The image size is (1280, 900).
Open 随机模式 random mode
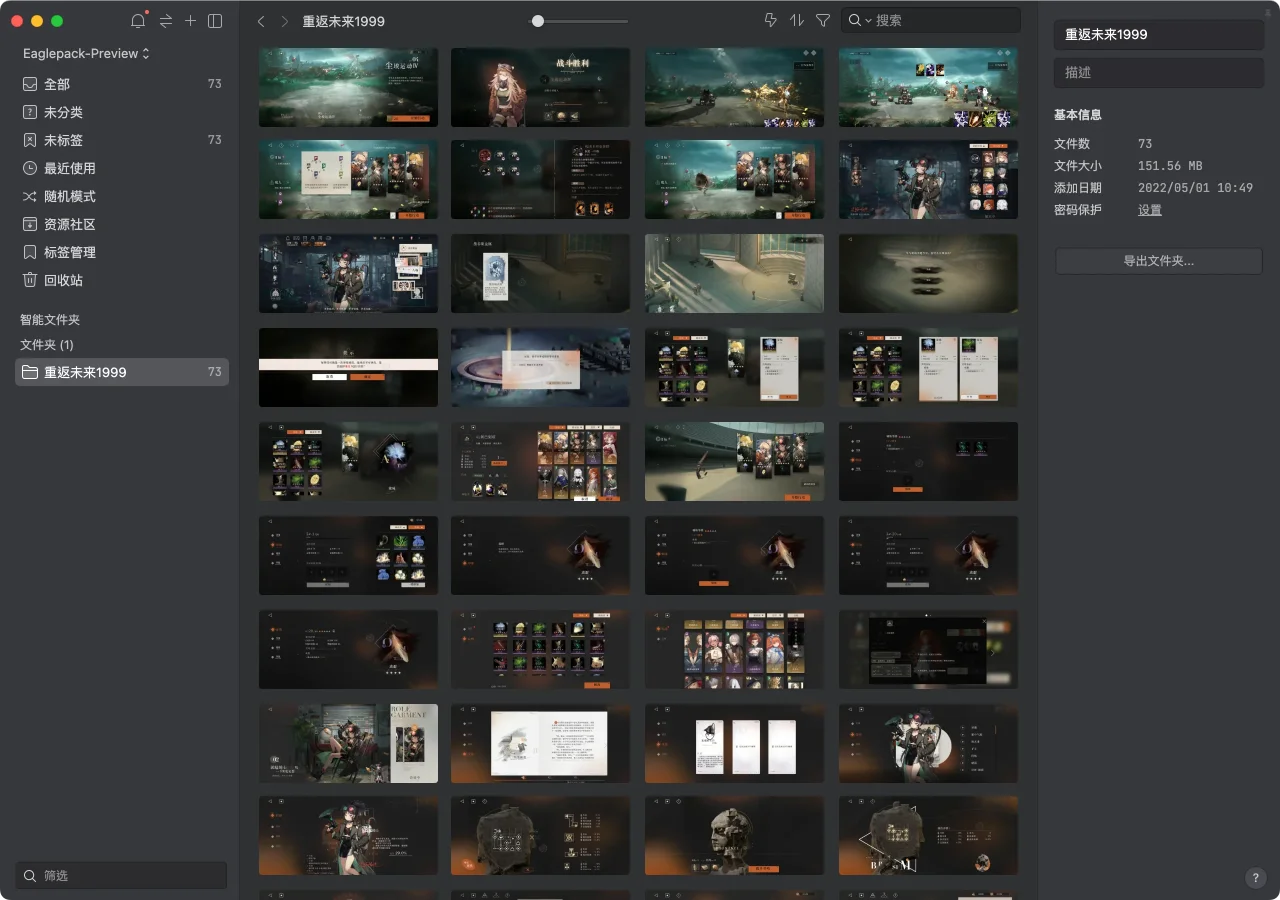click(70, 196)
